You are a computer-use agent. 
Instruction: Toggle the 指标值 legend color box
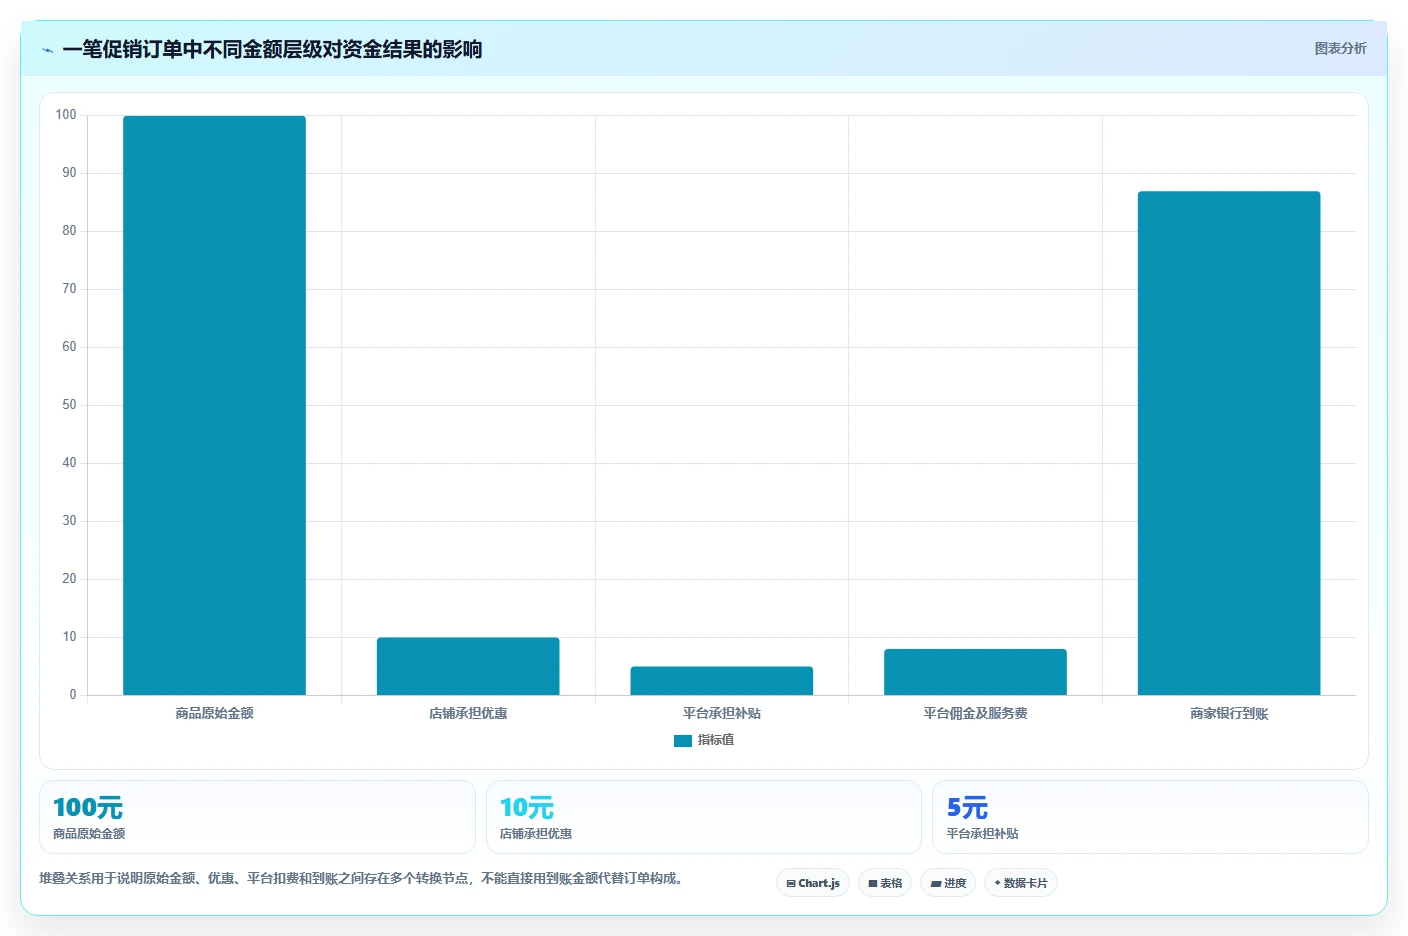click(x=683, y=741)
